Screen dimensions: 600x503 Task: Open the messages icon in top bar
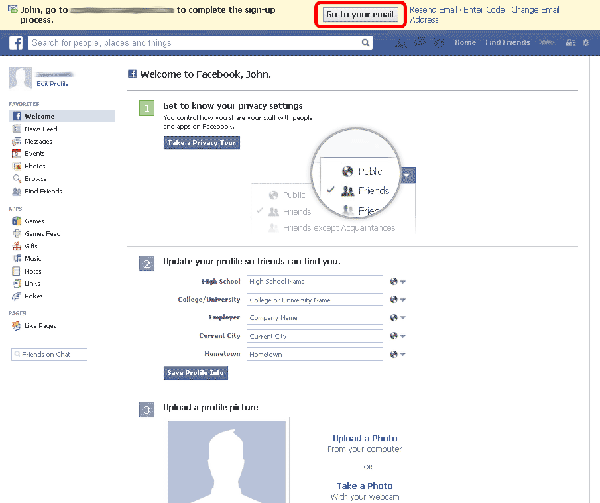click(420, 42)
